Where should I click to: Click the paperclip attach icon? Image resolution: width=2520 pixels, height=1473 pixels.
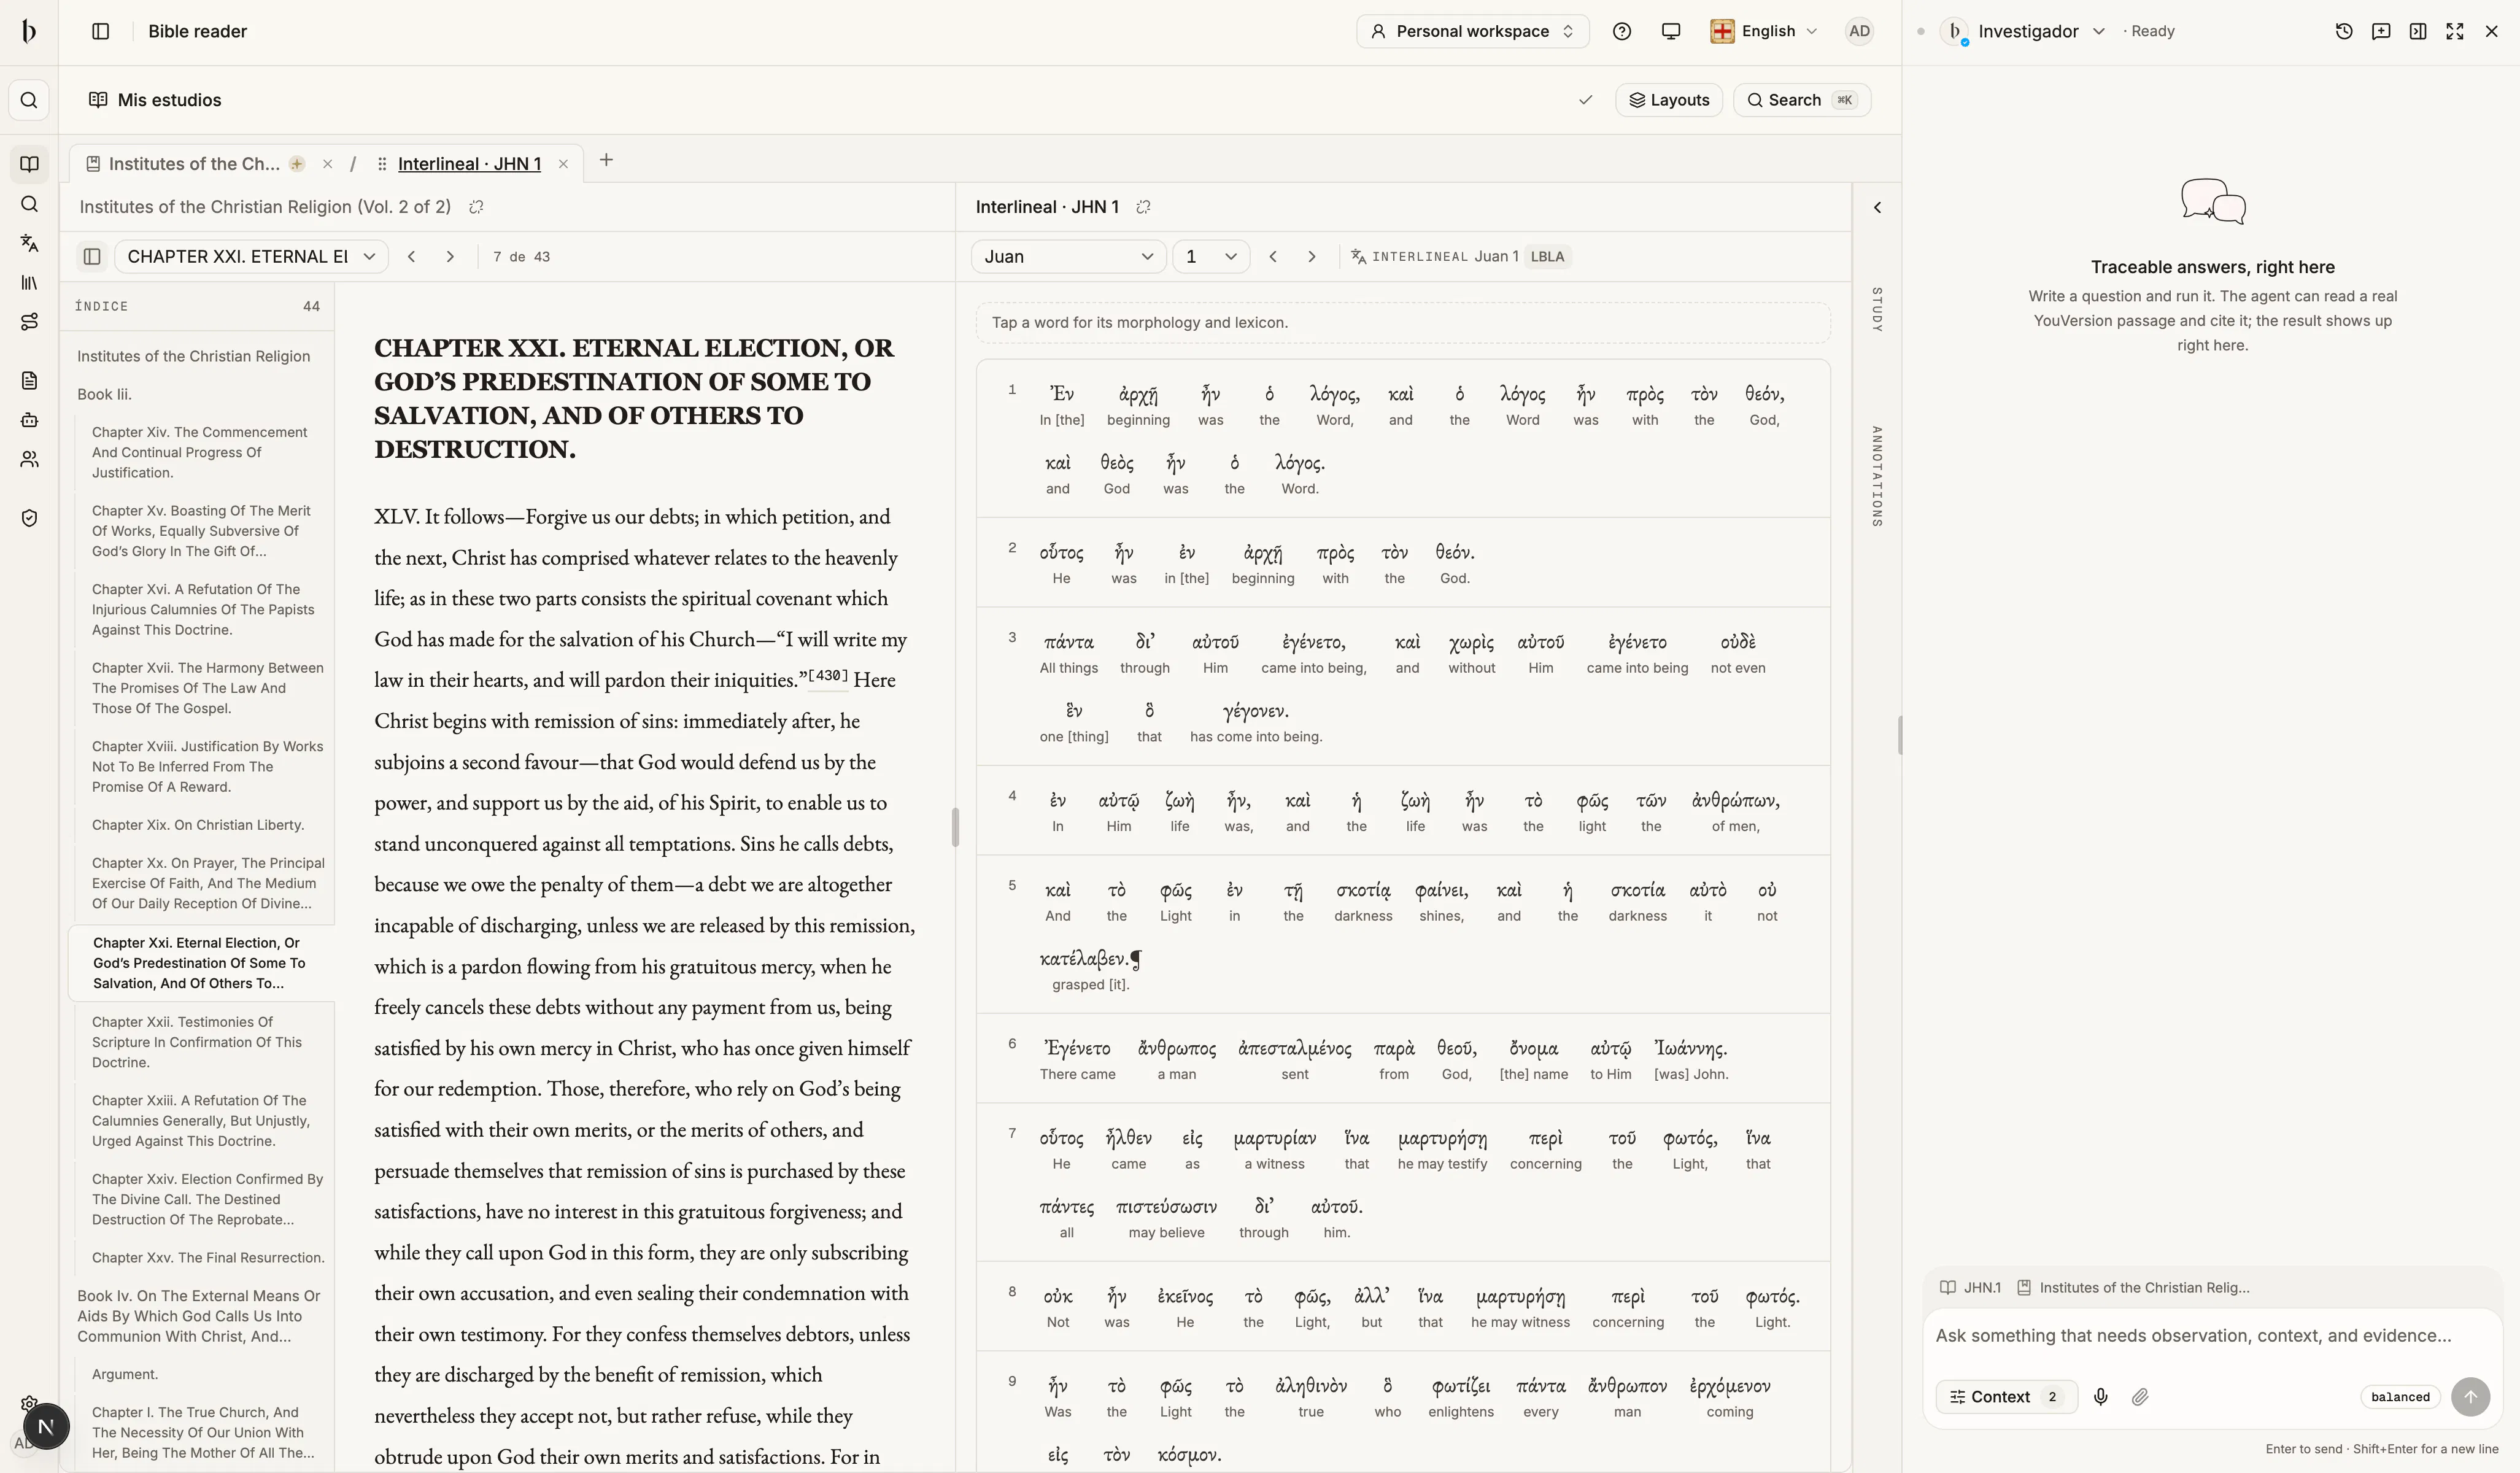click(2140, 1397)
